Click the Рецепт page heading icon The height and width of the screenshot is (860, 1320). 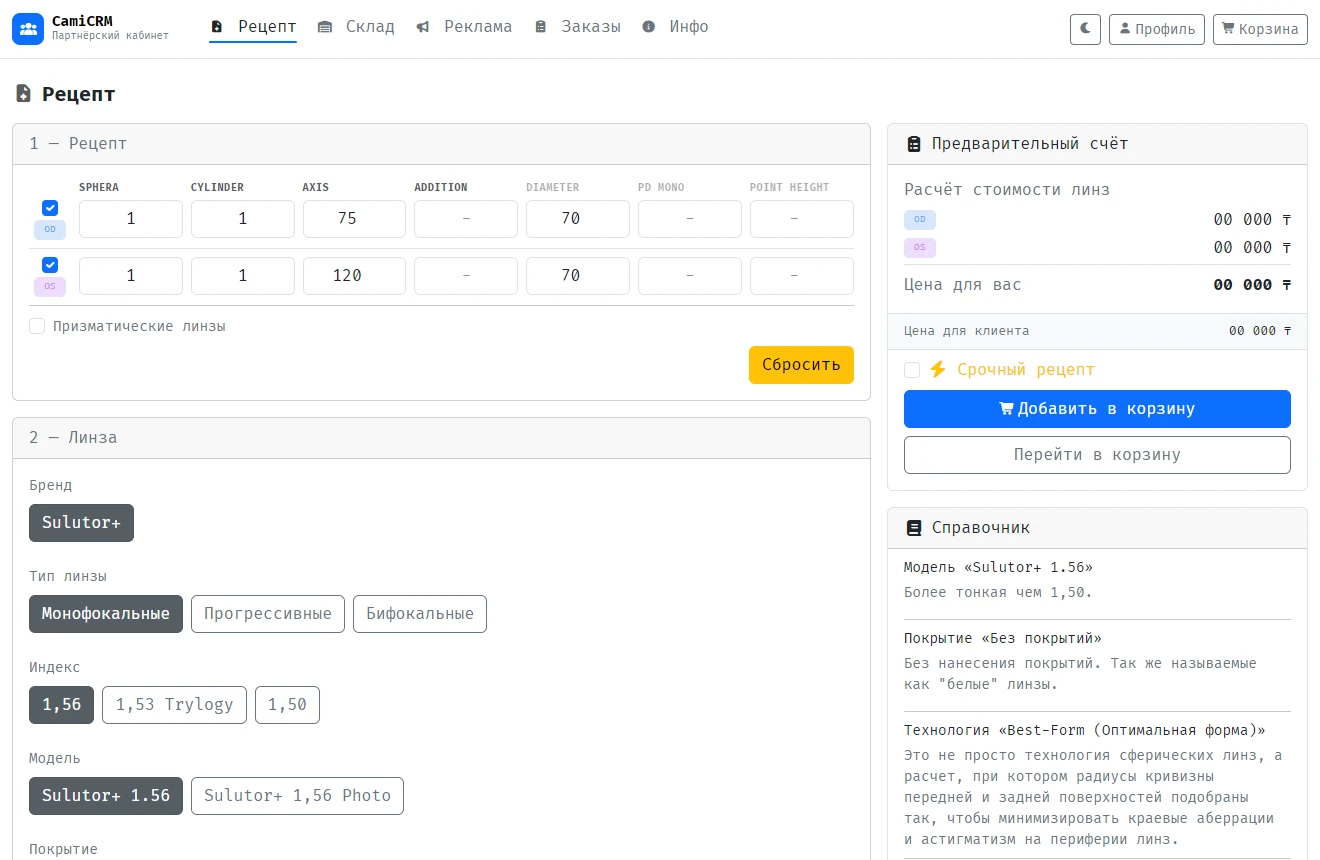23,95
